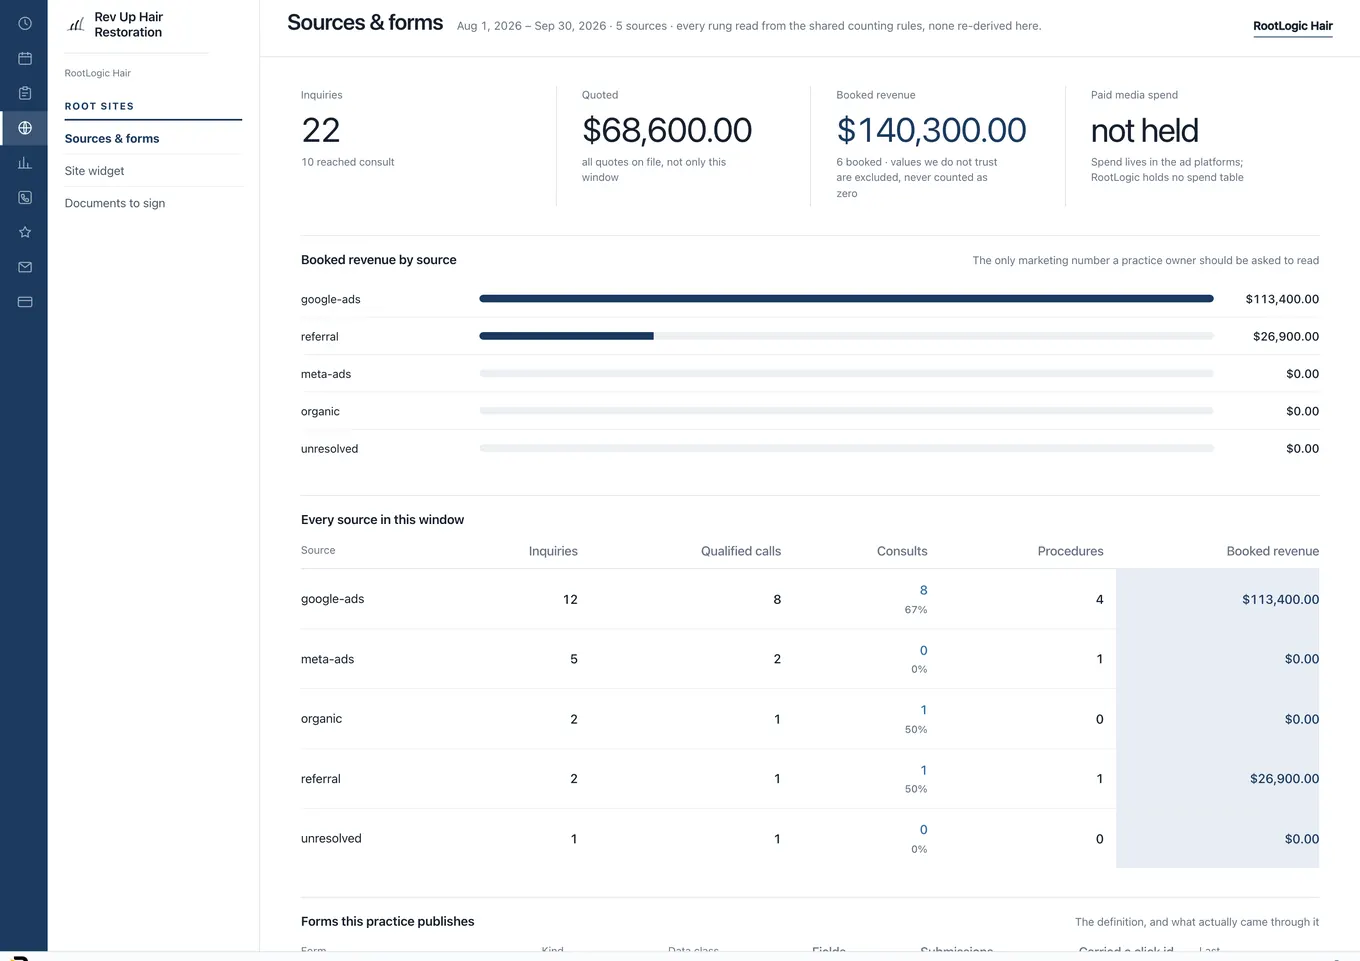Select the RootLogic Hair tab at top right
Viewport: 1360px width, 961px height.
(x=1293, y=26)
